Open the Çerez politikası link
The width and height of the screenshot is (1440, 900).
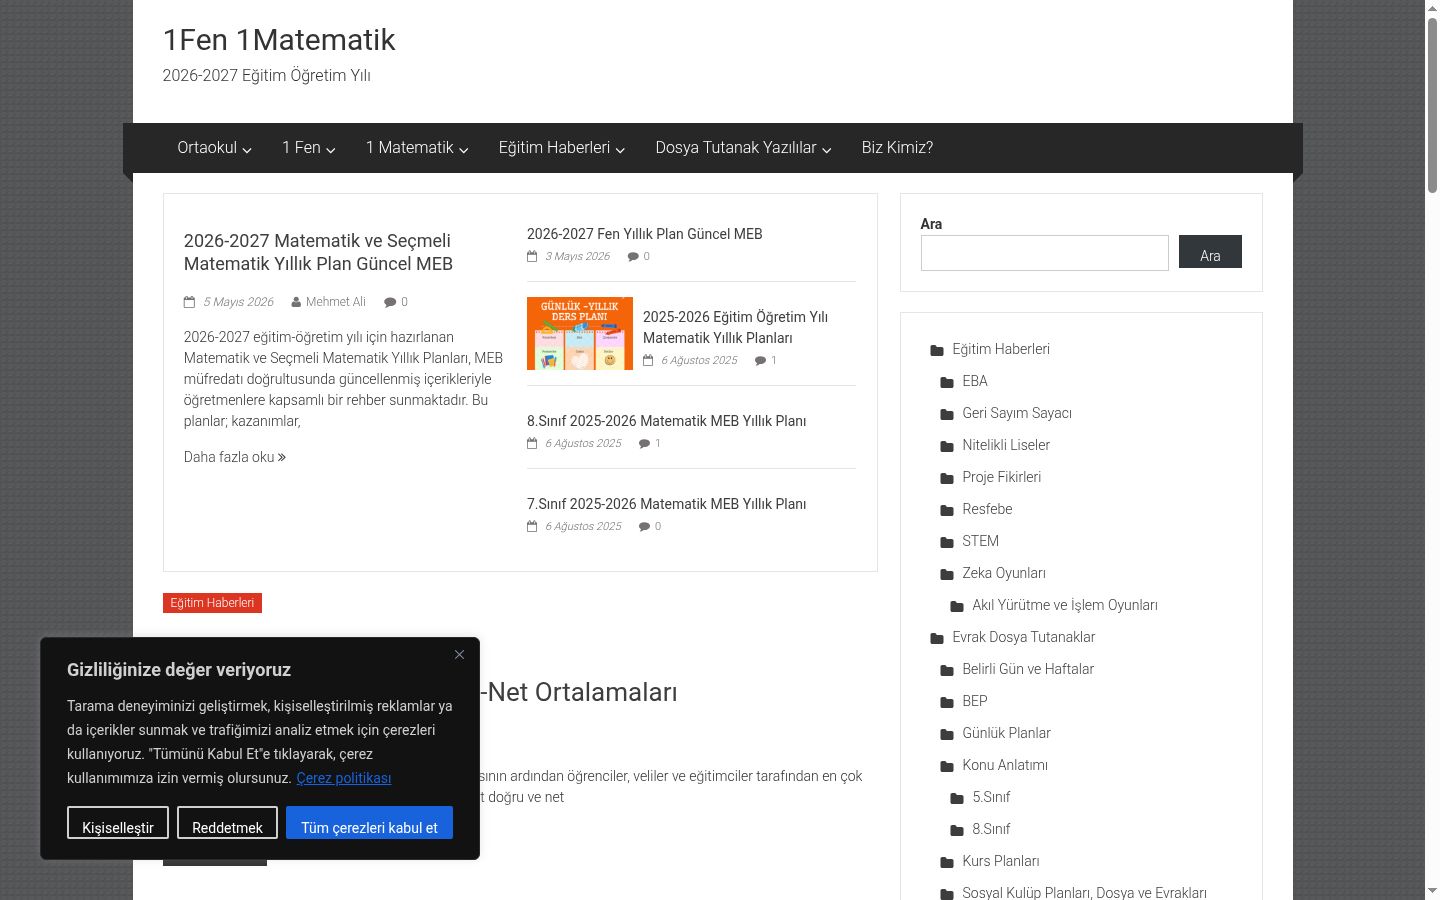(344, 778)
